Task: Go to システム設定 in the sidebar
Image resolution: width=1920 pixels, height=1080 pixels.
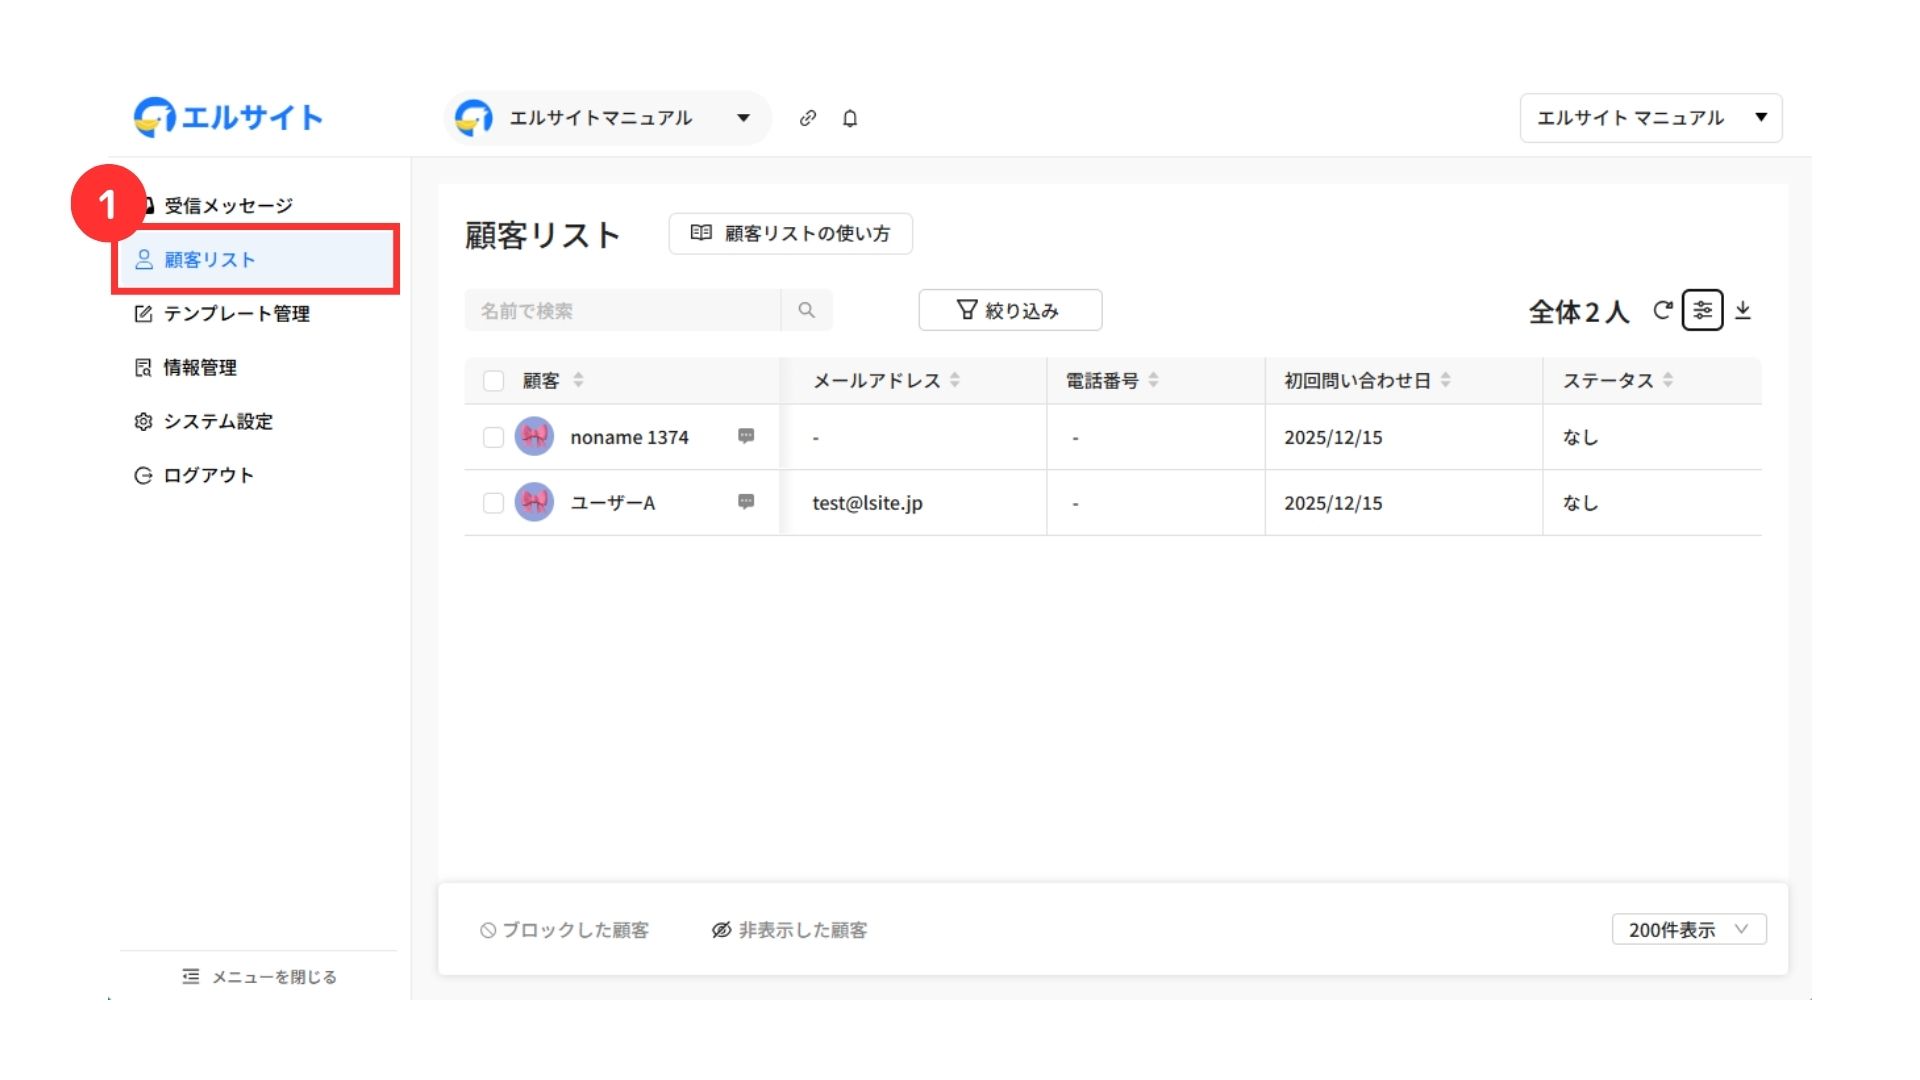Action: 218,422
